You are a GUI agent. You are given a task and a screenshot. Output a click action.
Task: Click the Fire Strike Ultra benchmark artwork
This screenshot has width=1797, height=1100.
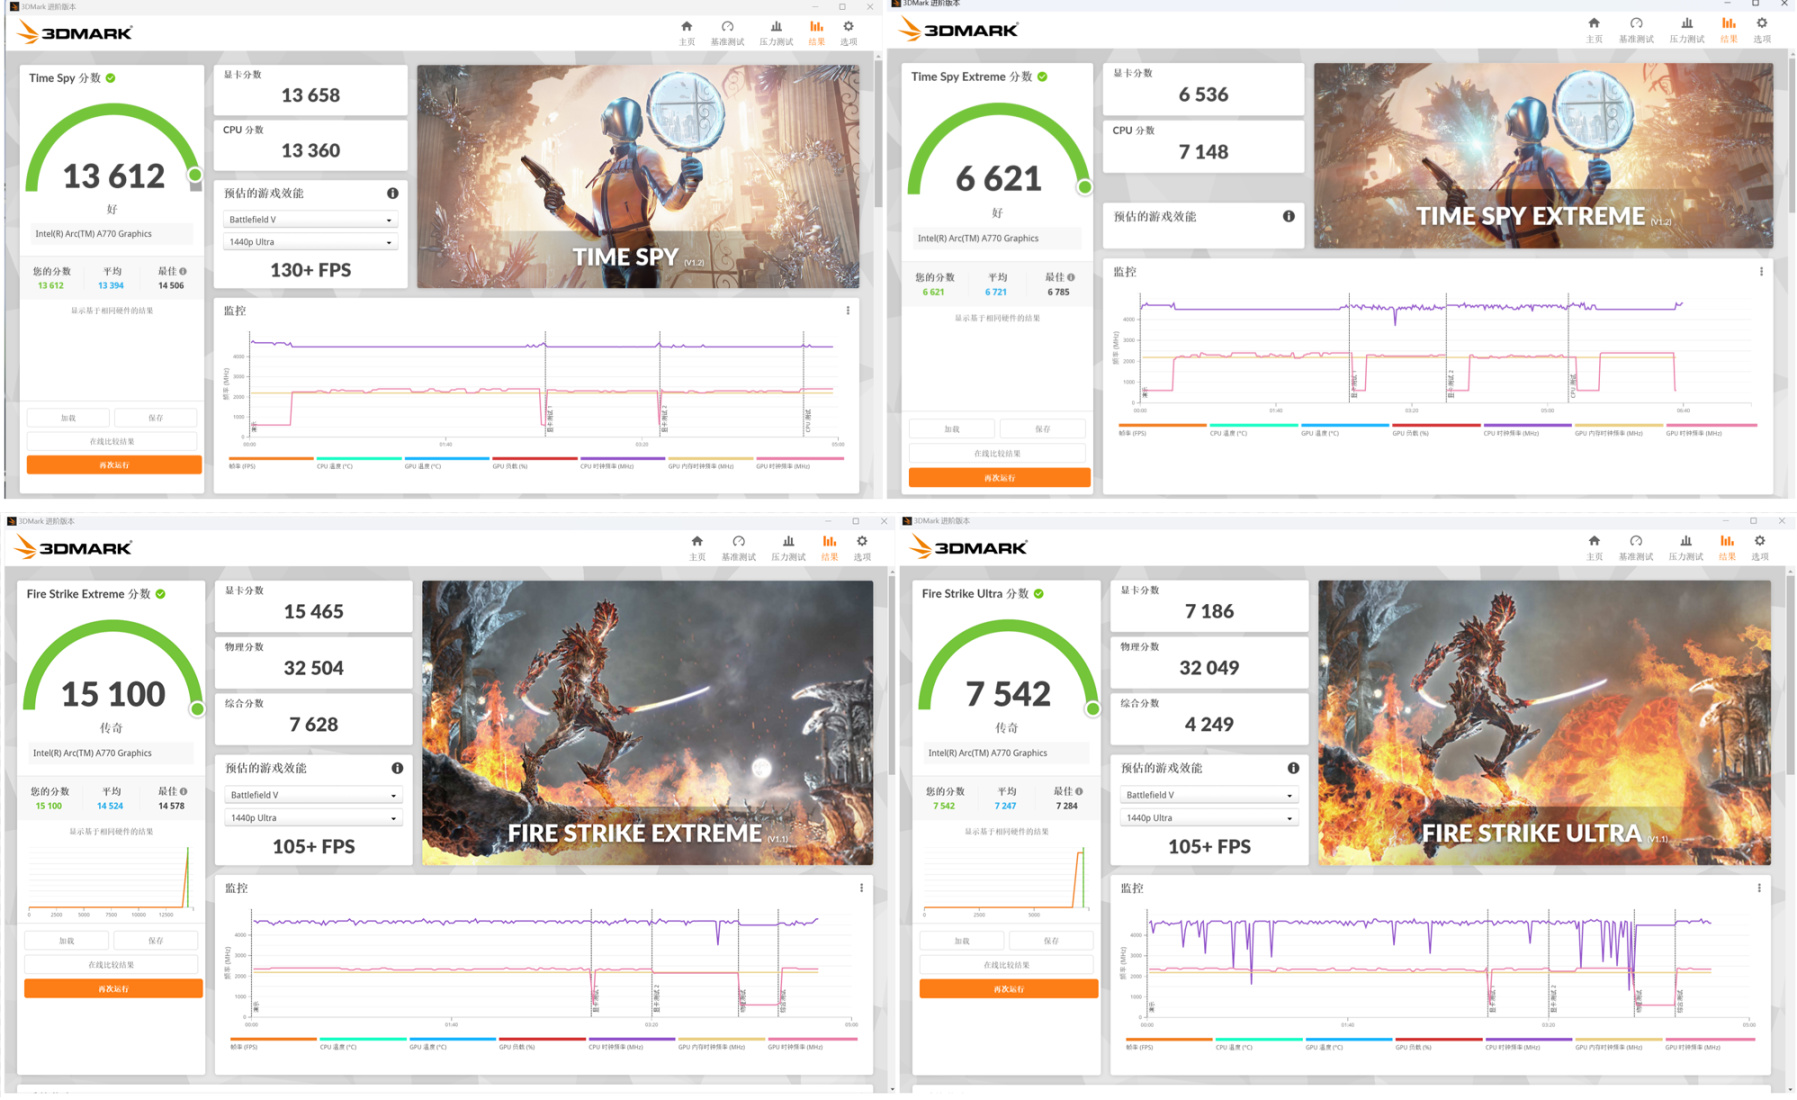[x=1544, y=723]
